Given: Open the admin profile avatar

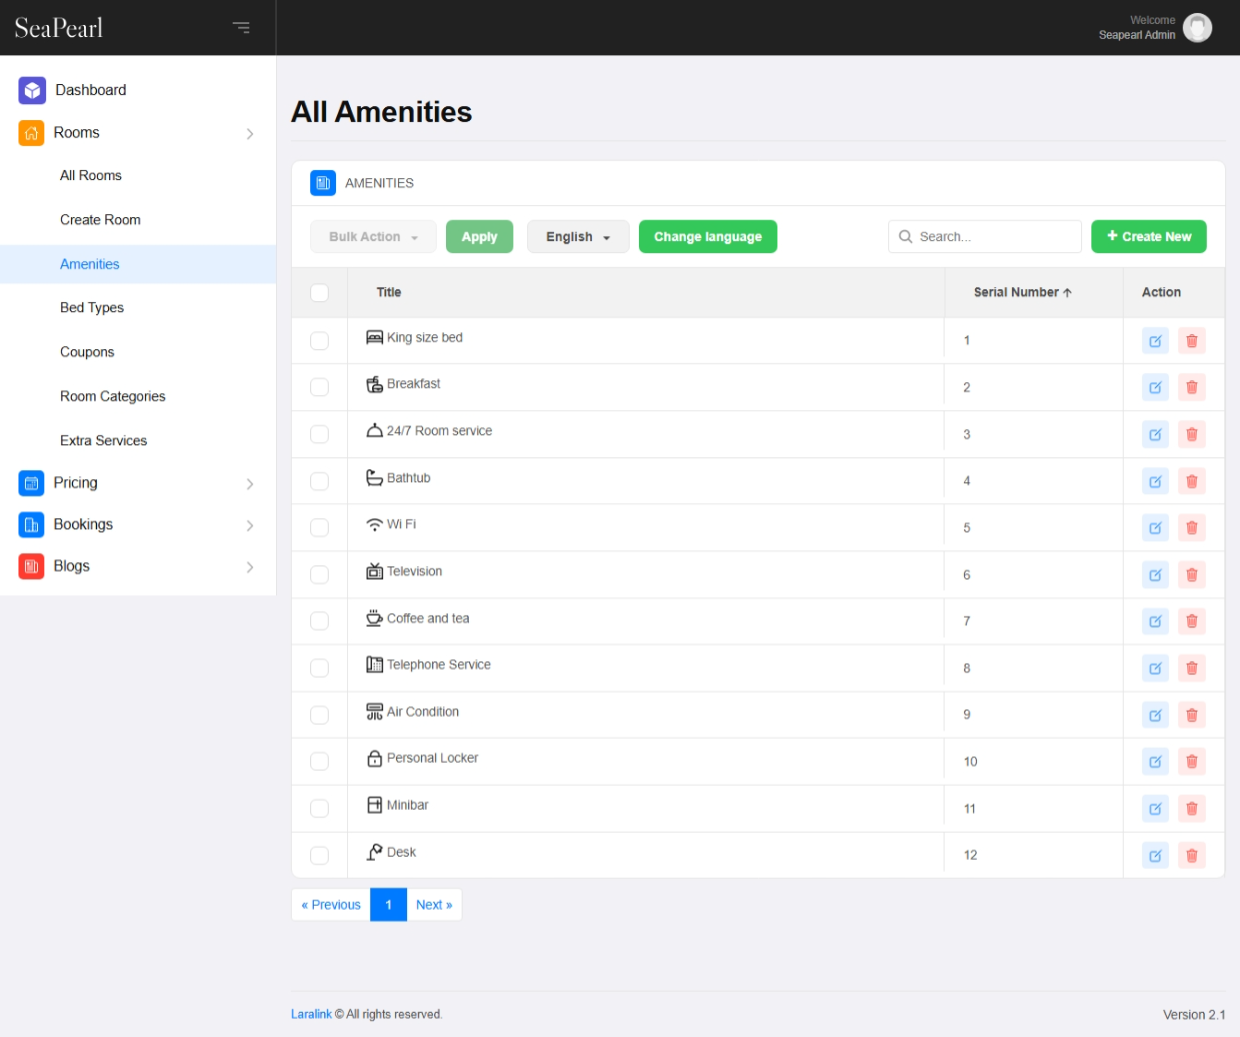Looking at the screenshot, I should [x=1197, y=28].
